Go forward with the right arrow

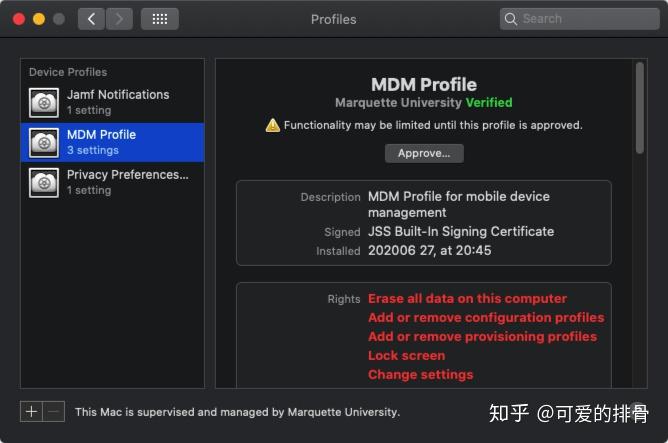[x=119, y=19]
